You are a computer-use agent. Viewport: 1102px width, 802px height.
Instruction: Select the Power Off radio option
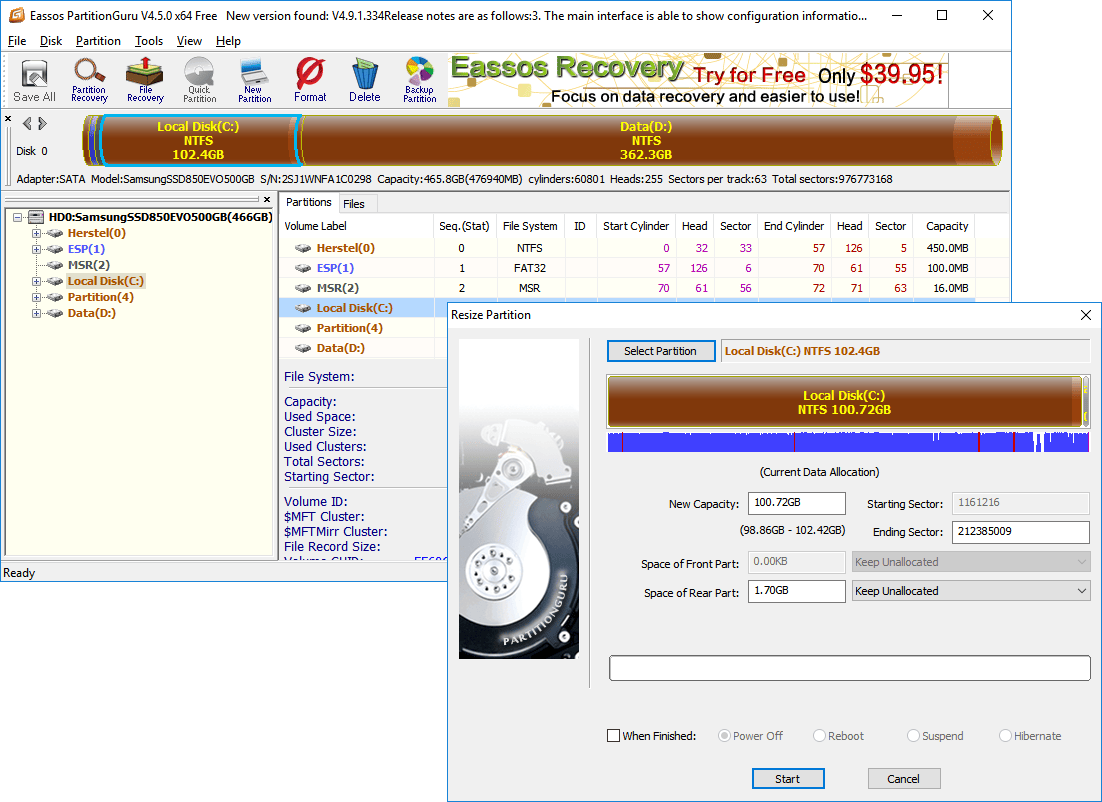(724, 736)
